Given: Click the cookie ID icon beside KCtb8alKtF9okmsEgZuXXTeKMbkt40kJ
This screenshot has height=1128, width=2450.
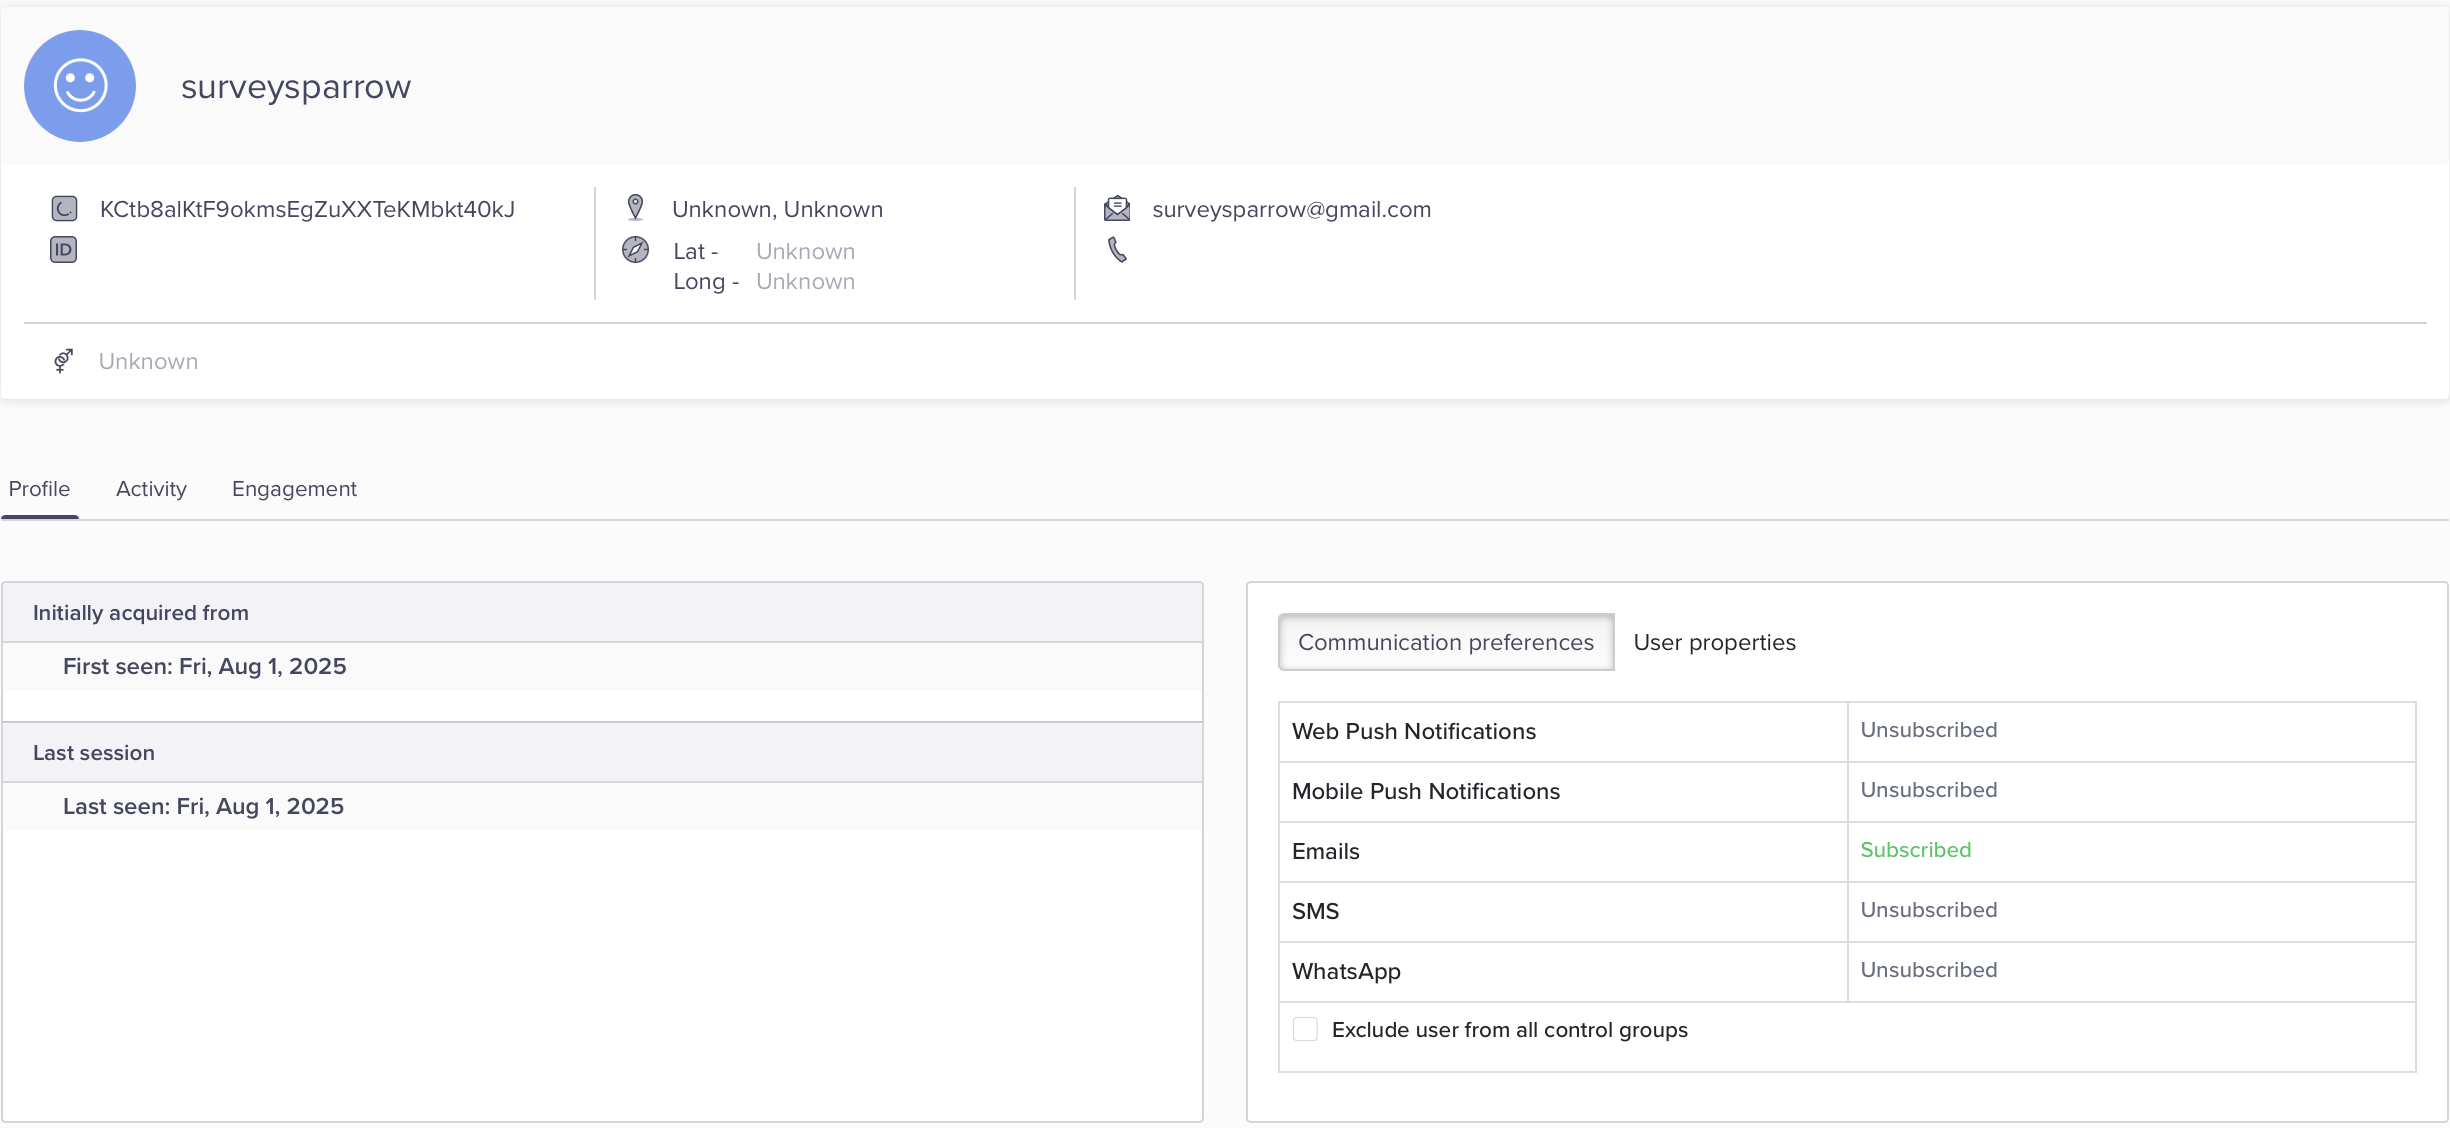Looking at the screenshot, I should (64, 209).
